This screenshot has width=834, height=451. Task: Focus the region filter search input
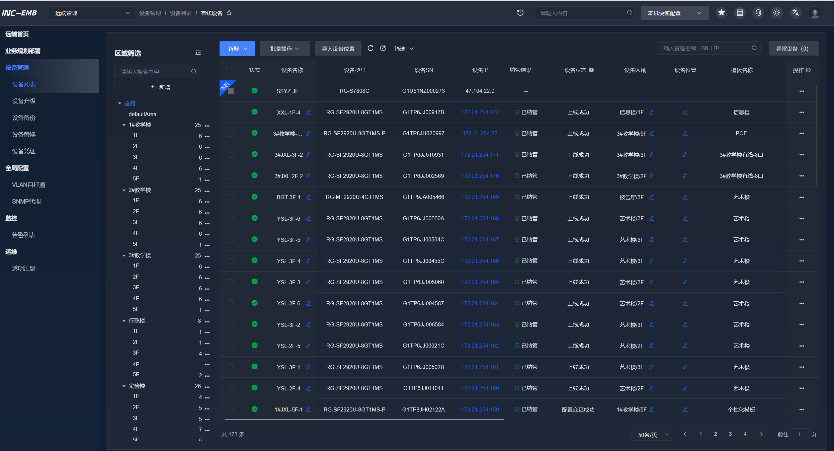tap(157, 71)
